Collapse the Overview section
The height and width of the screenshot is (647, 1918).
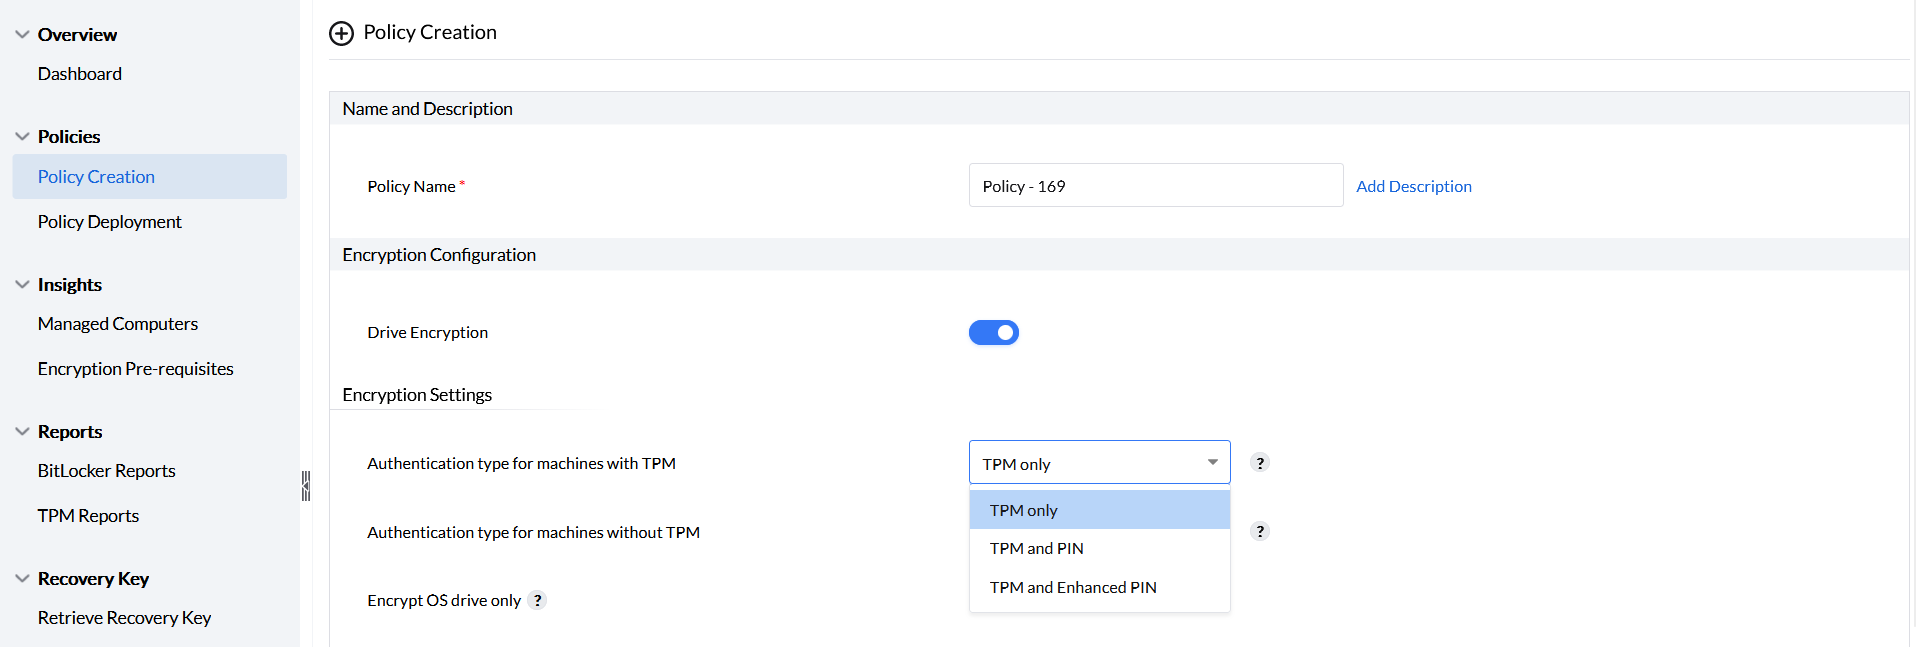click(x=22, y=35)
